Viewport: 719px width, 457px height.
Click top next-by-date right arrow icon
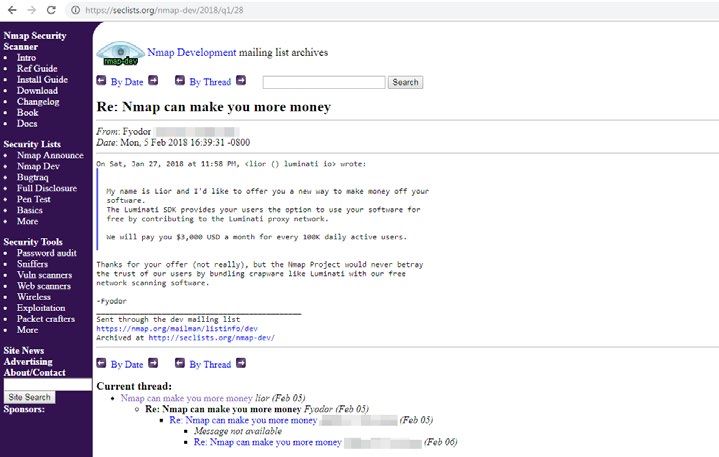(x=153, y=81)
